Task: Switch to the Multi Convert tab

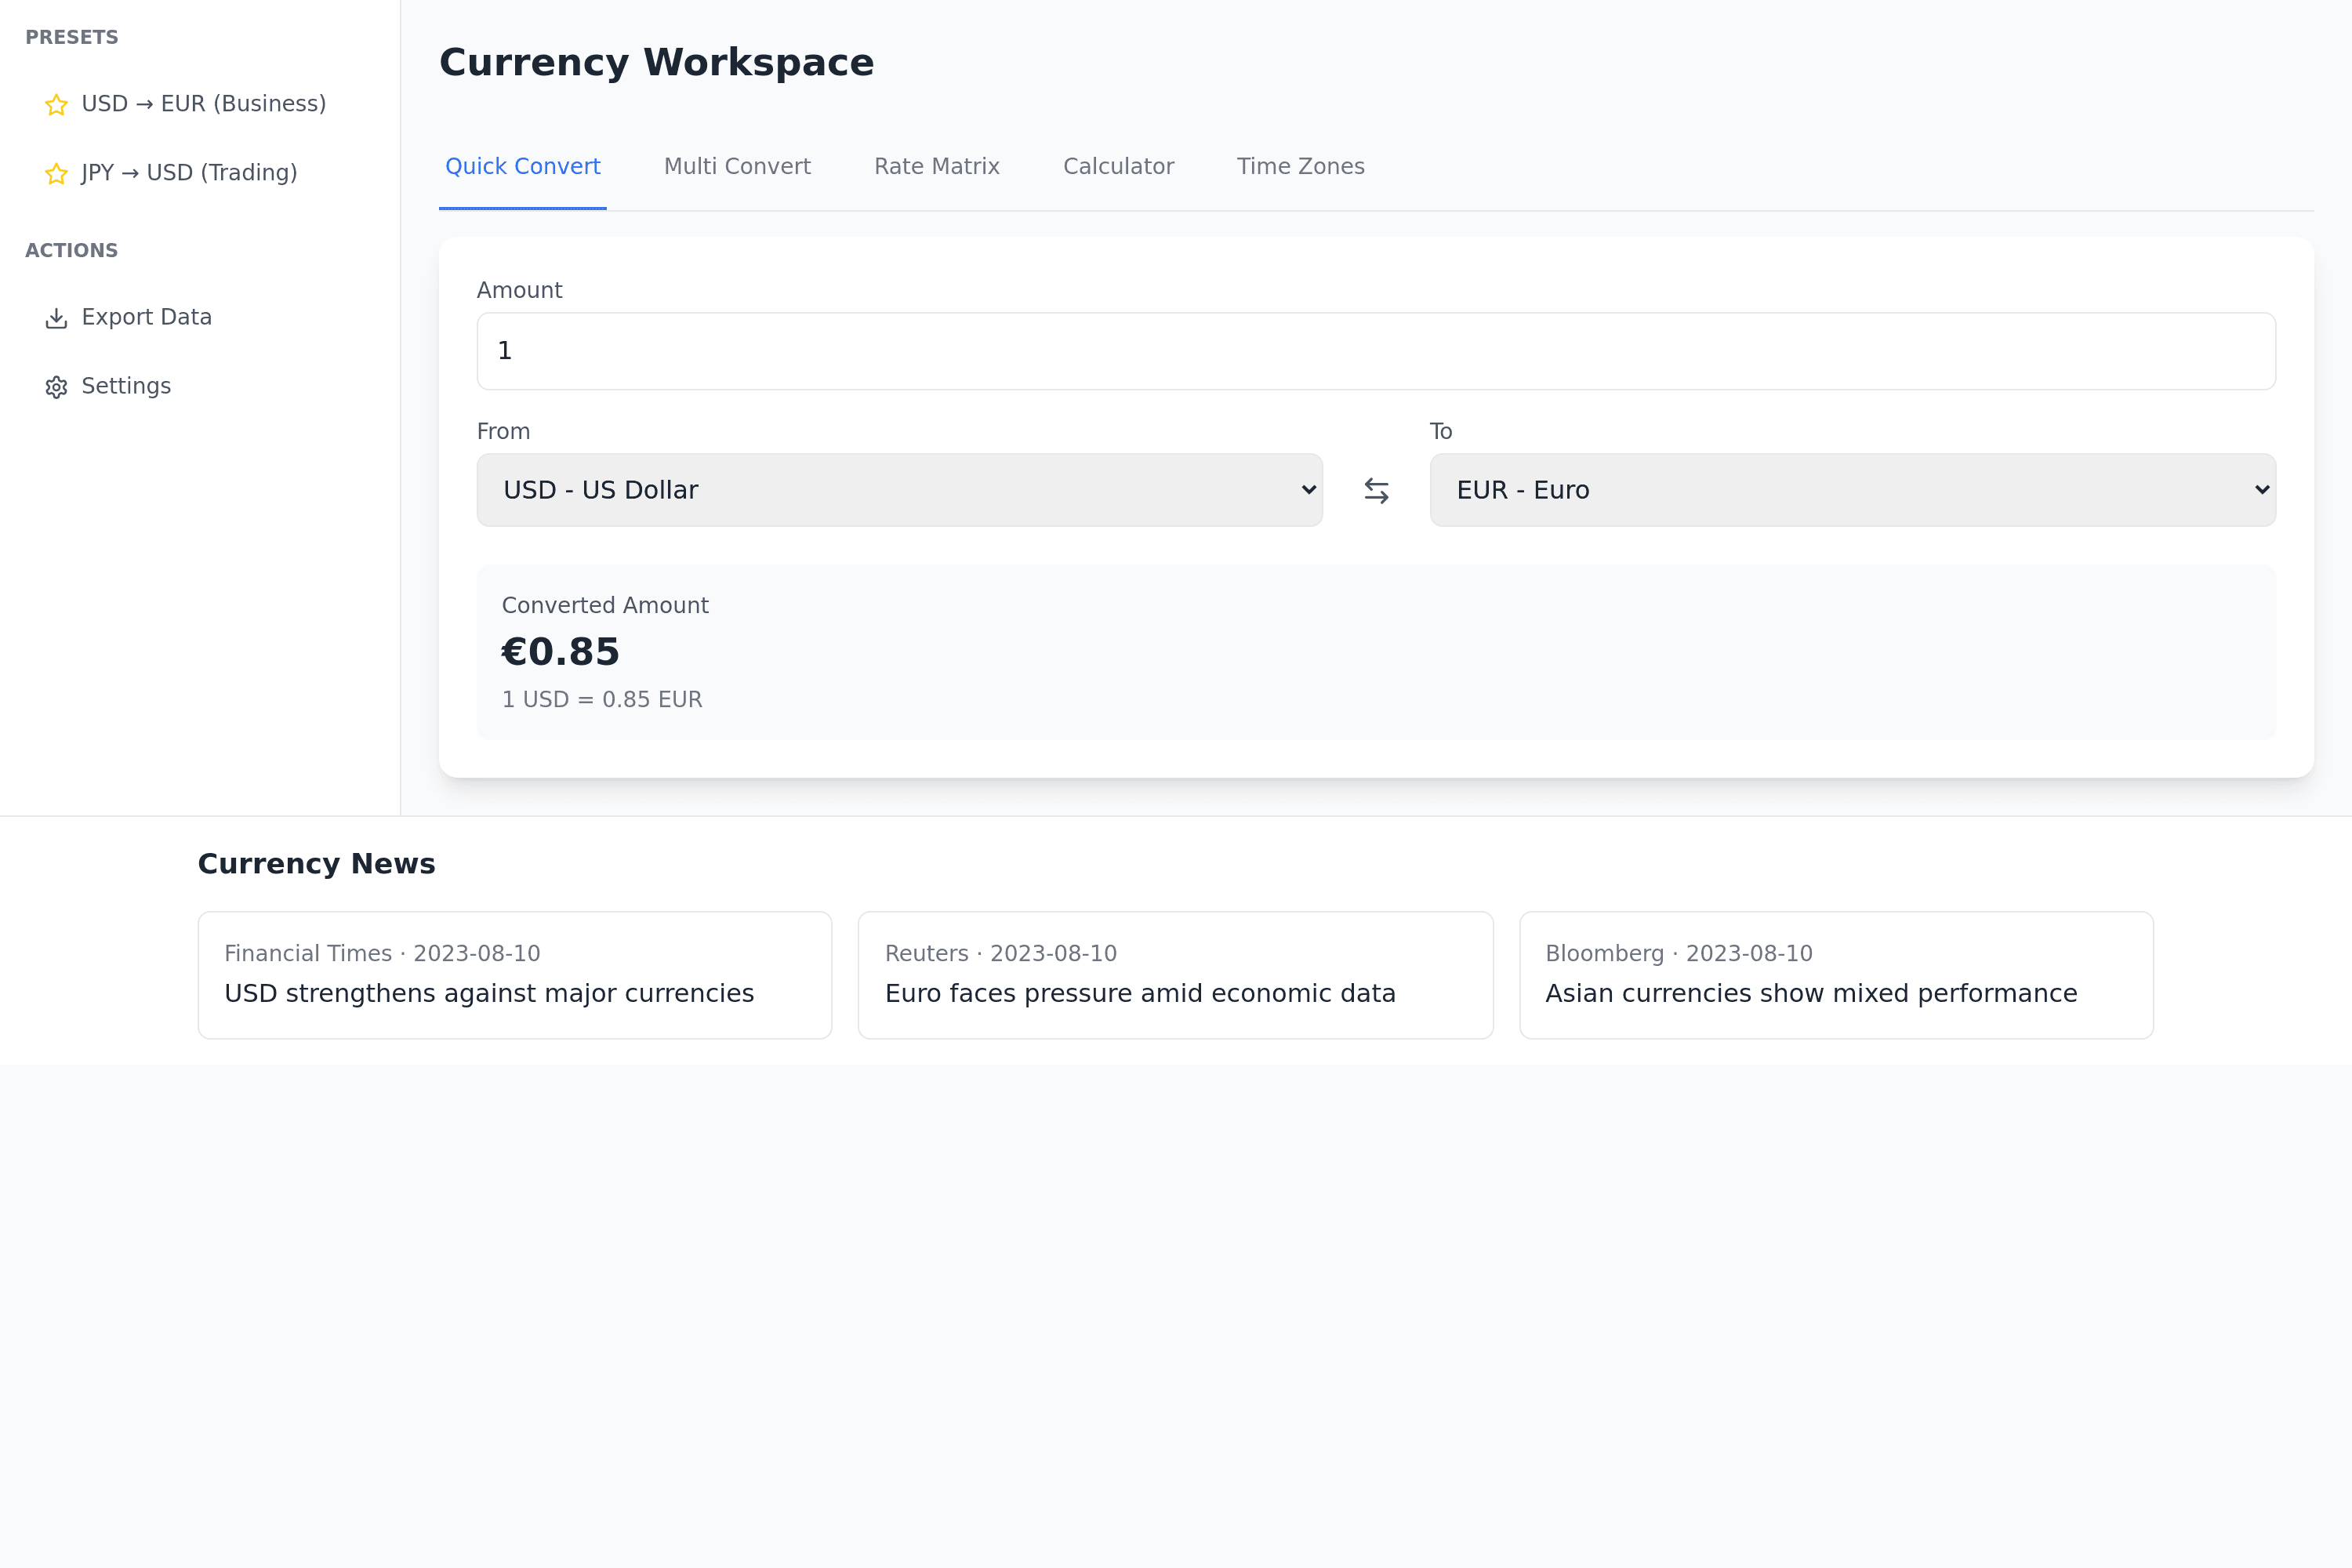Action: (737, 167)
